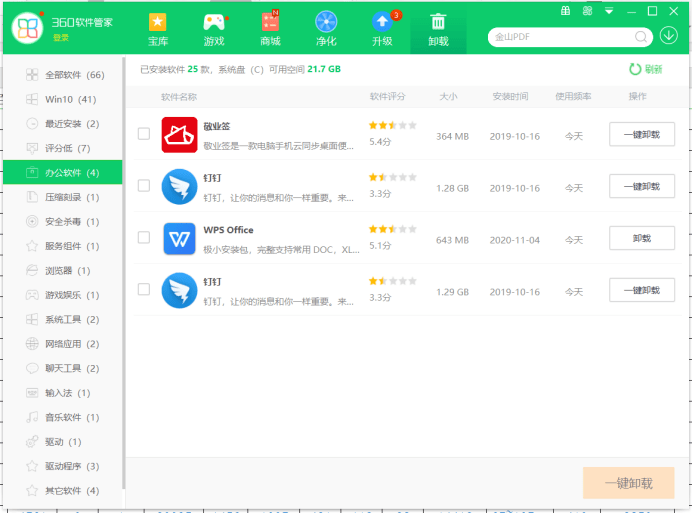This screenshot has height=513, width=692.
Task: Sort by 大小 column header
Action: click(x=448, y=97)
